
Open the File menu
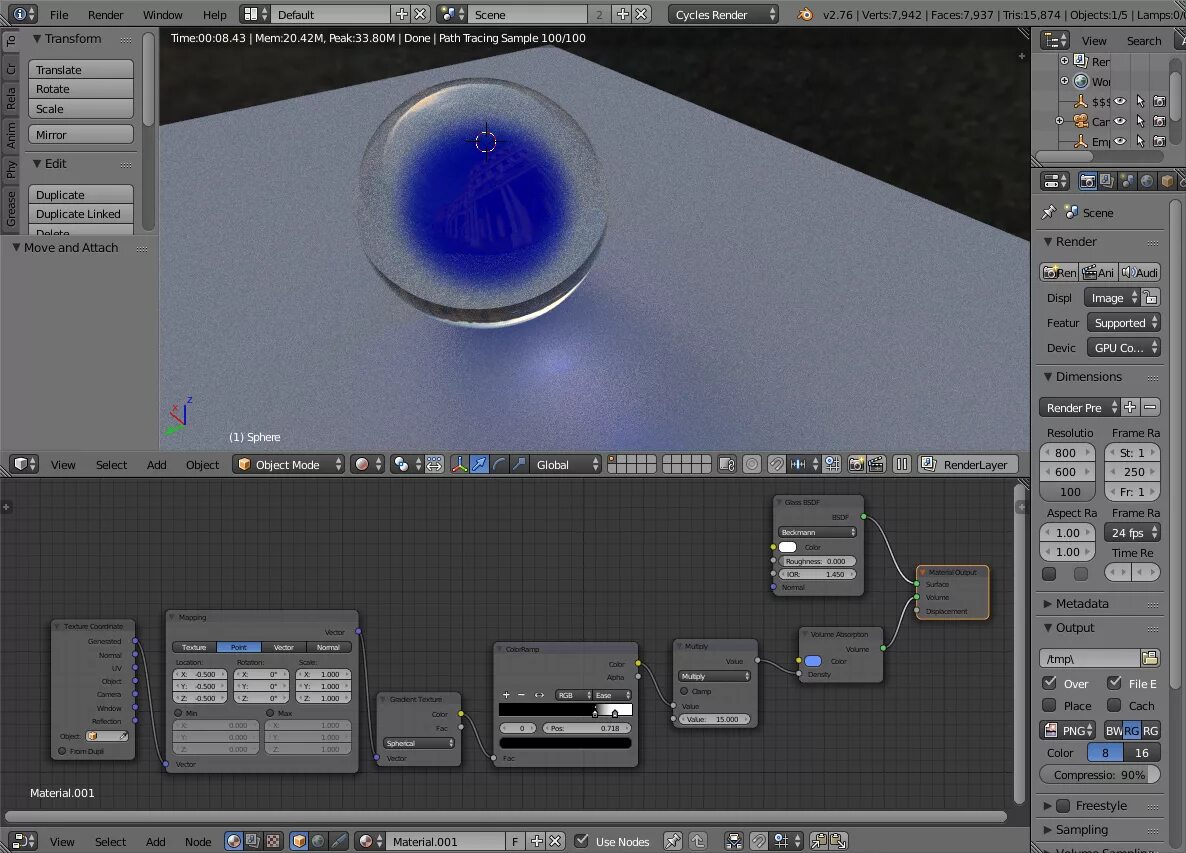pos(59,14)
